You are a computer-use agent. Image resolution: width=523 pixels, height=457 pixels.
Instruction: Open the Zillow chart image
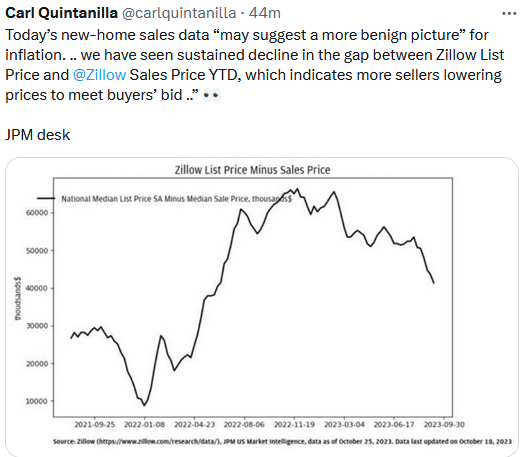(262, 307)
